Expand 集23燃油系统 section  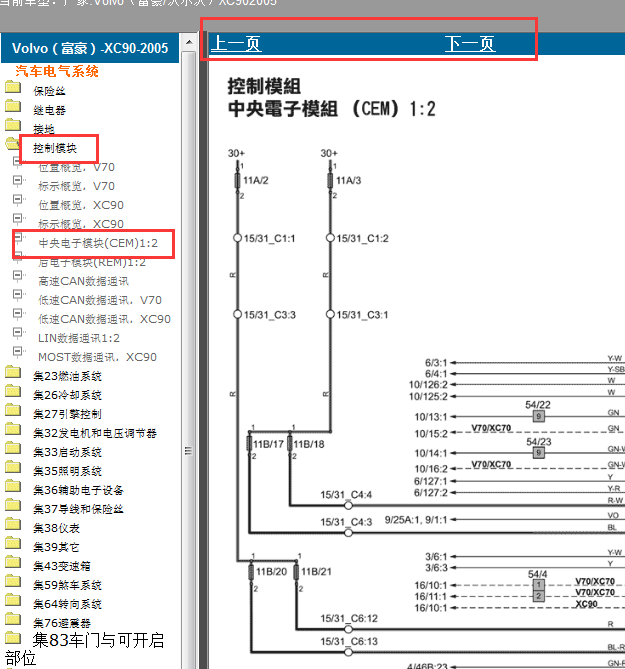pos(67,376)
